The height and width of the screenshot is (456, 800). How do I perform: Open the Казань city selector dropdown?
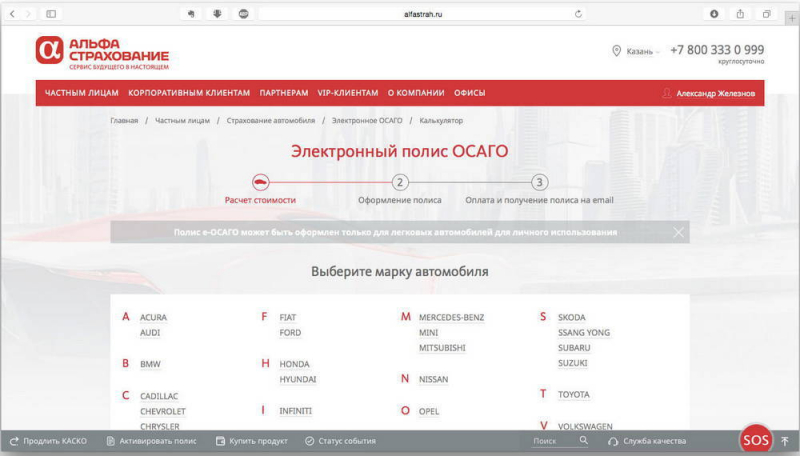636,51
